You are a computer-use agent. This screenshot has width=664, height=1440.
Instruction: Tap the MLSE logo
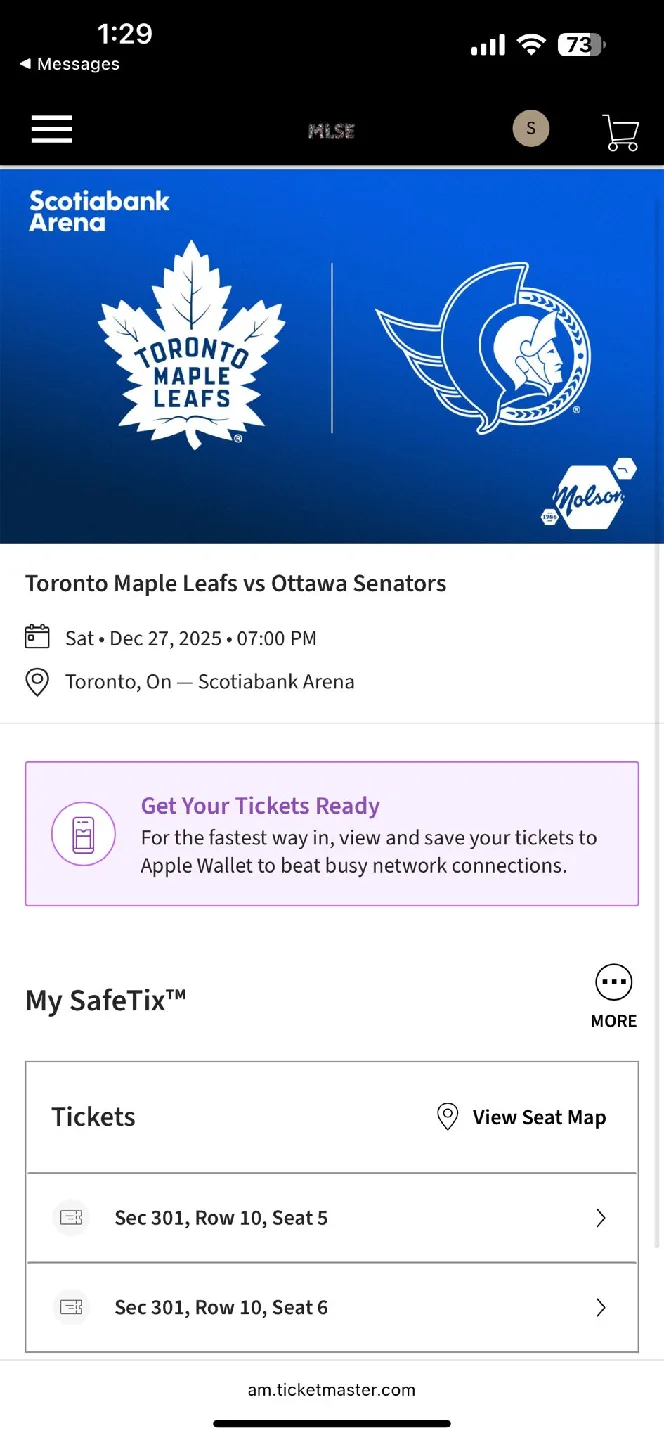[x=331, y=130]
